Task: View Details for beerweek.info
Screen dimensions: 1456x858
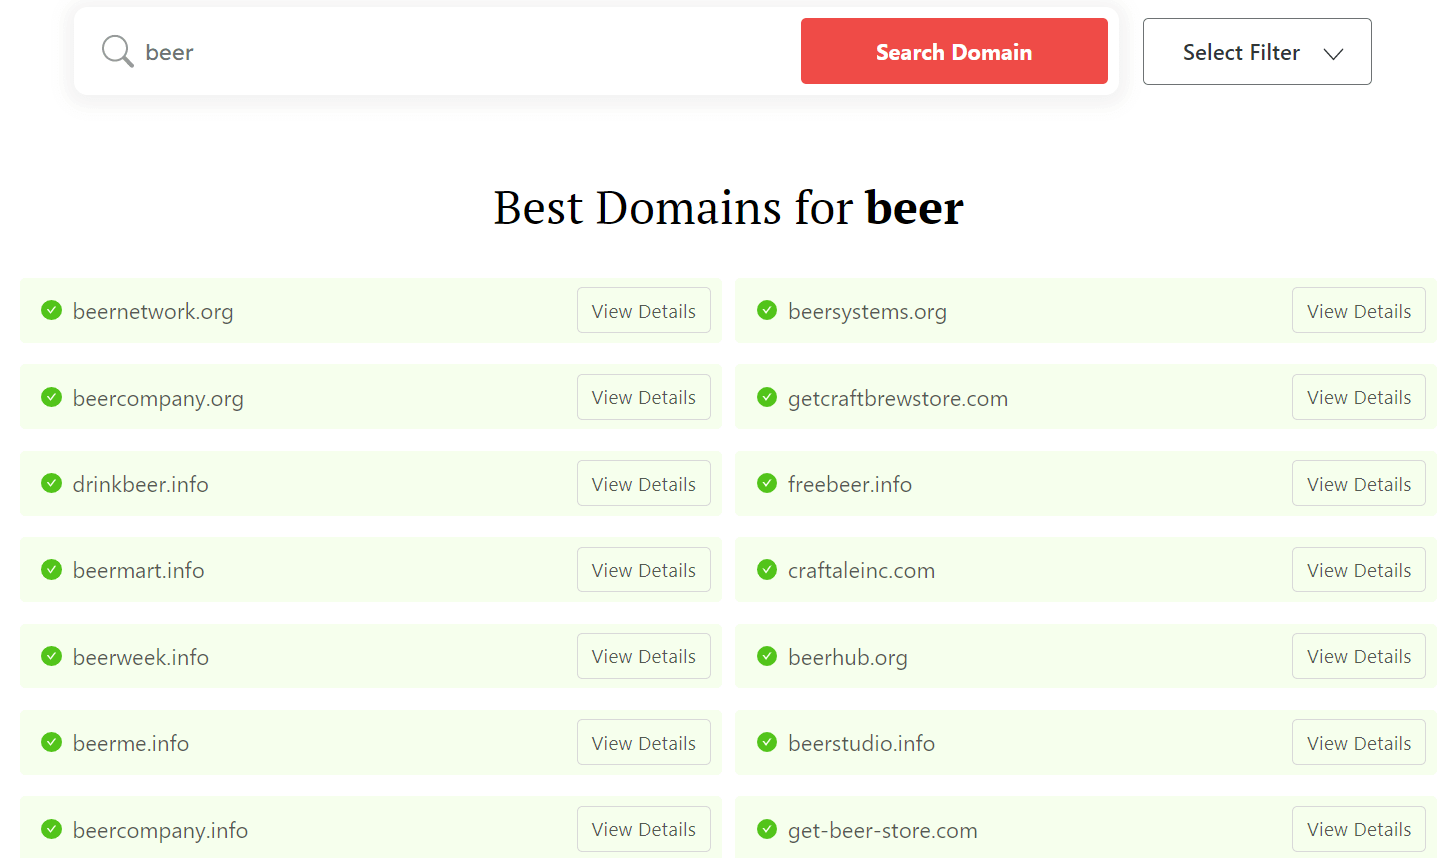Action: (644, 656)
